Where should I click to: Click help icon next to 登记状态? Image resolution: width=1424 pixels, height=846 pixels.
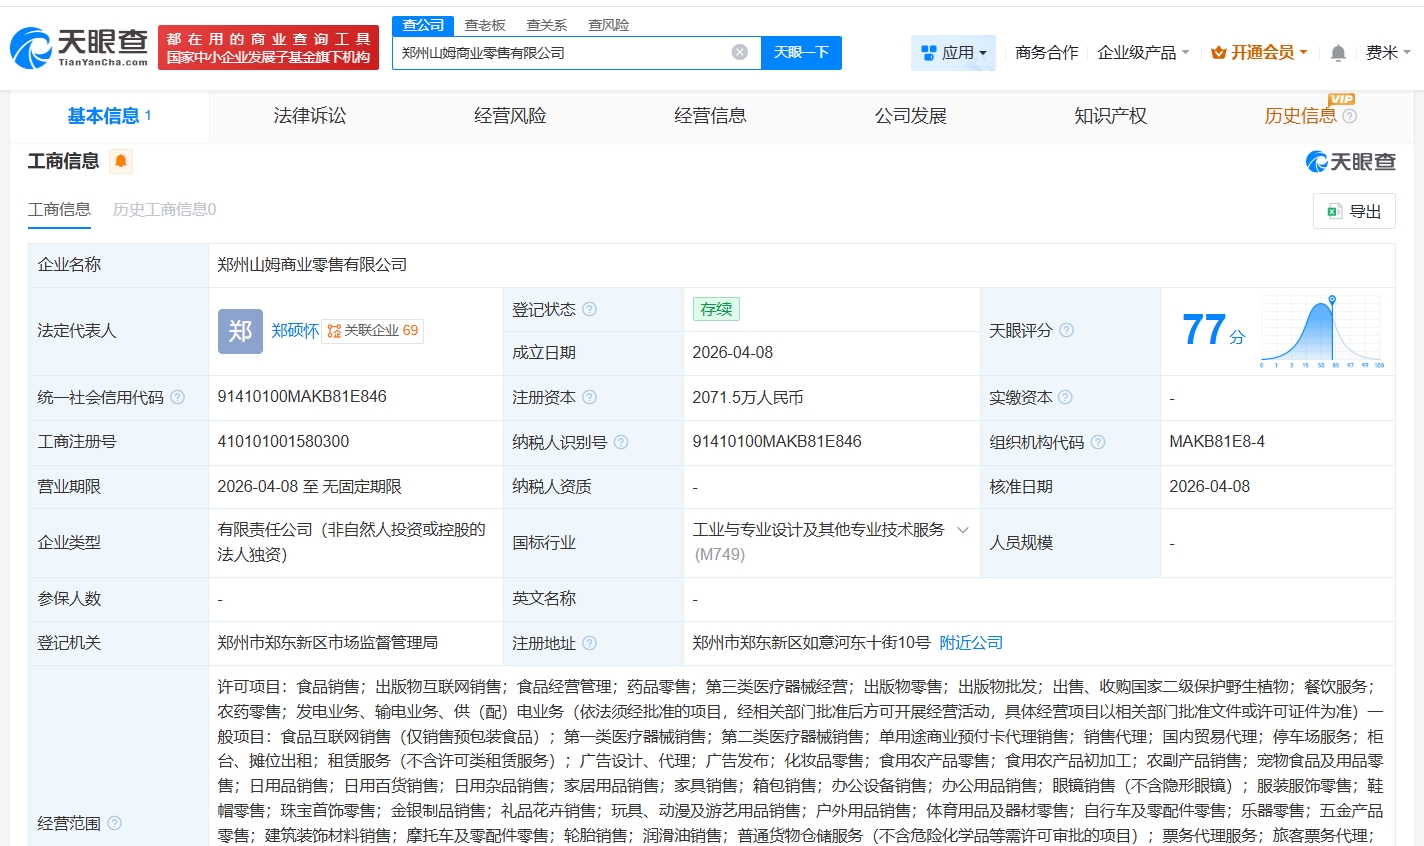(x=590, y=309)
